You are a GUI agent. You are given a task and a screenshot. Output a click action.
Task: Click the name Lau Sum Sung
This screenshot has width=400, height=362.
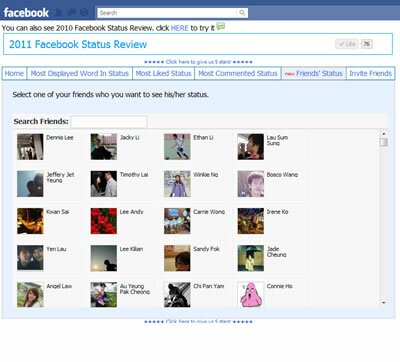(x=277, y=140)
